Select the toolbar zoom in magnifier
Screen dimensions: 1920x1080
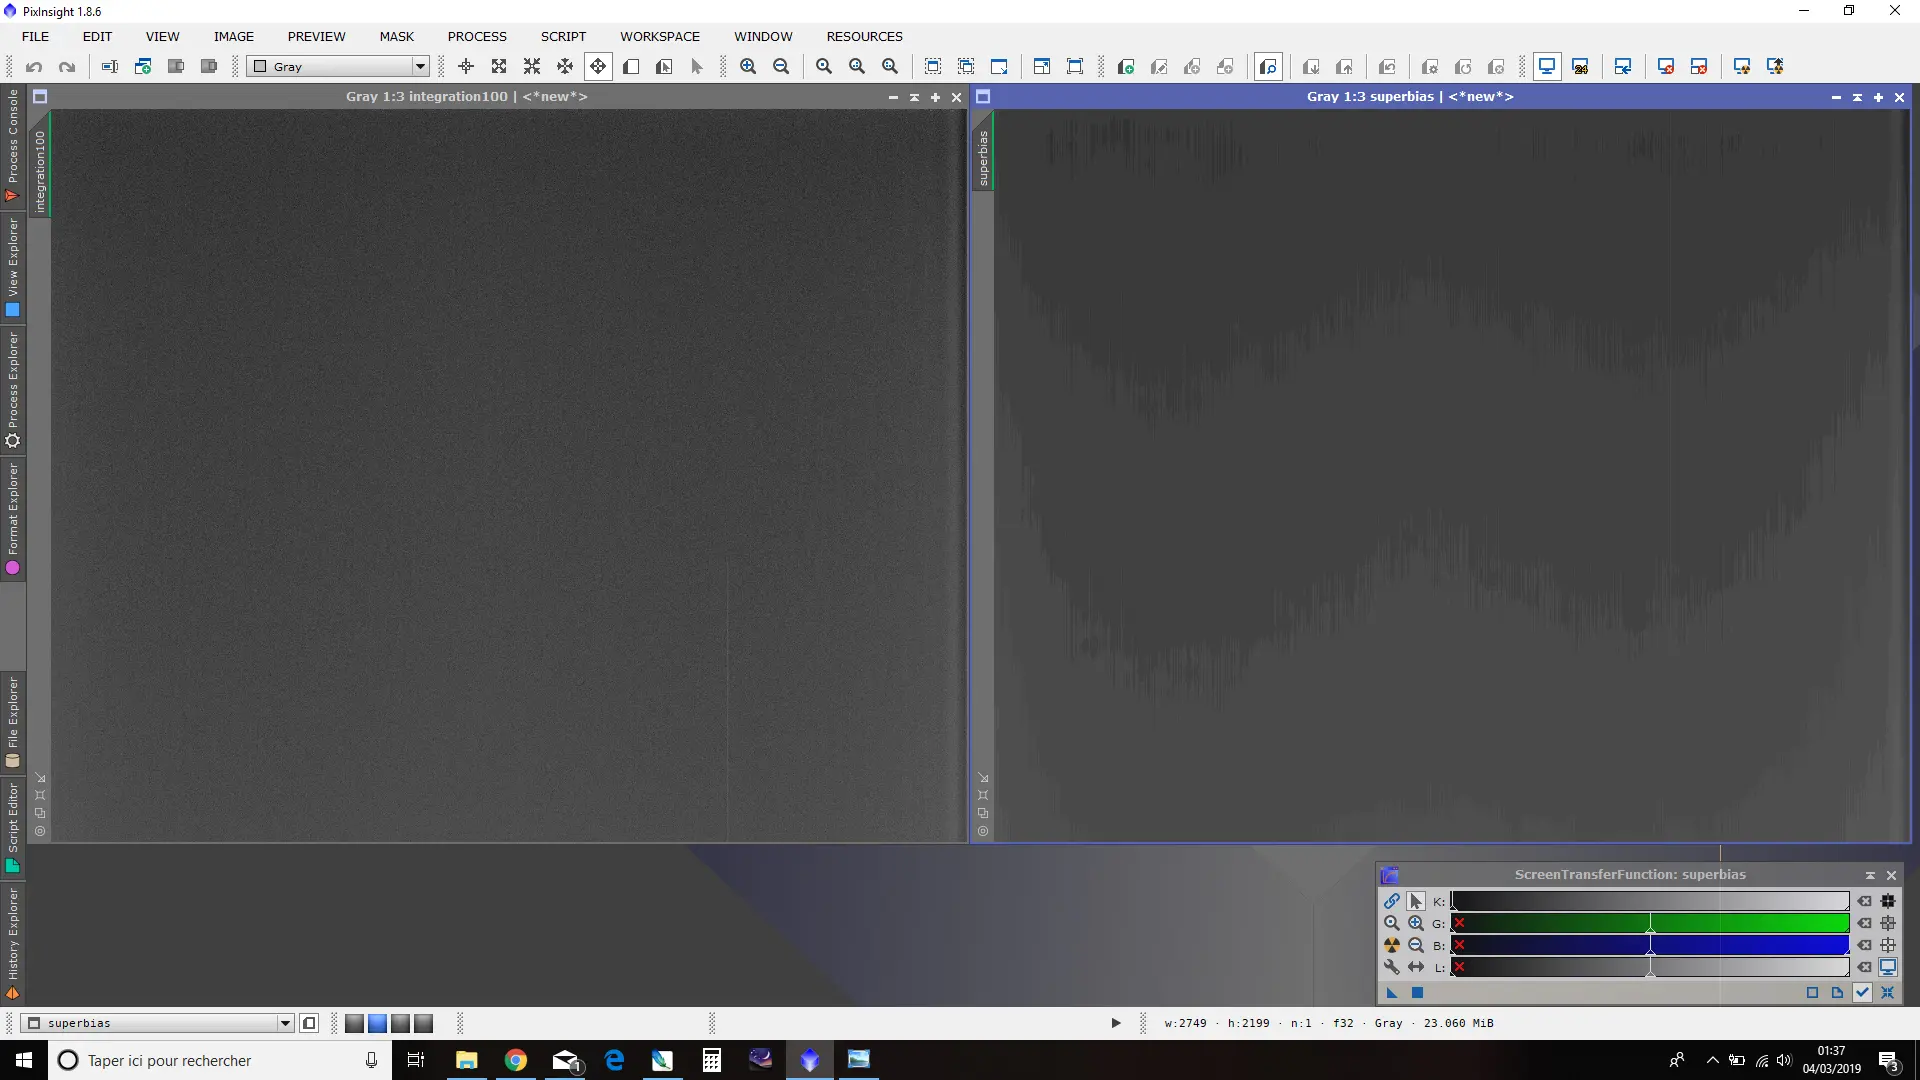748,67
